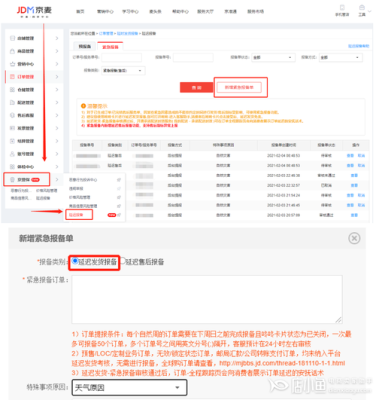The image size is (376, 400).
Task: Open the 报备单状态 dropdown set to 全部
Action: 273,57
